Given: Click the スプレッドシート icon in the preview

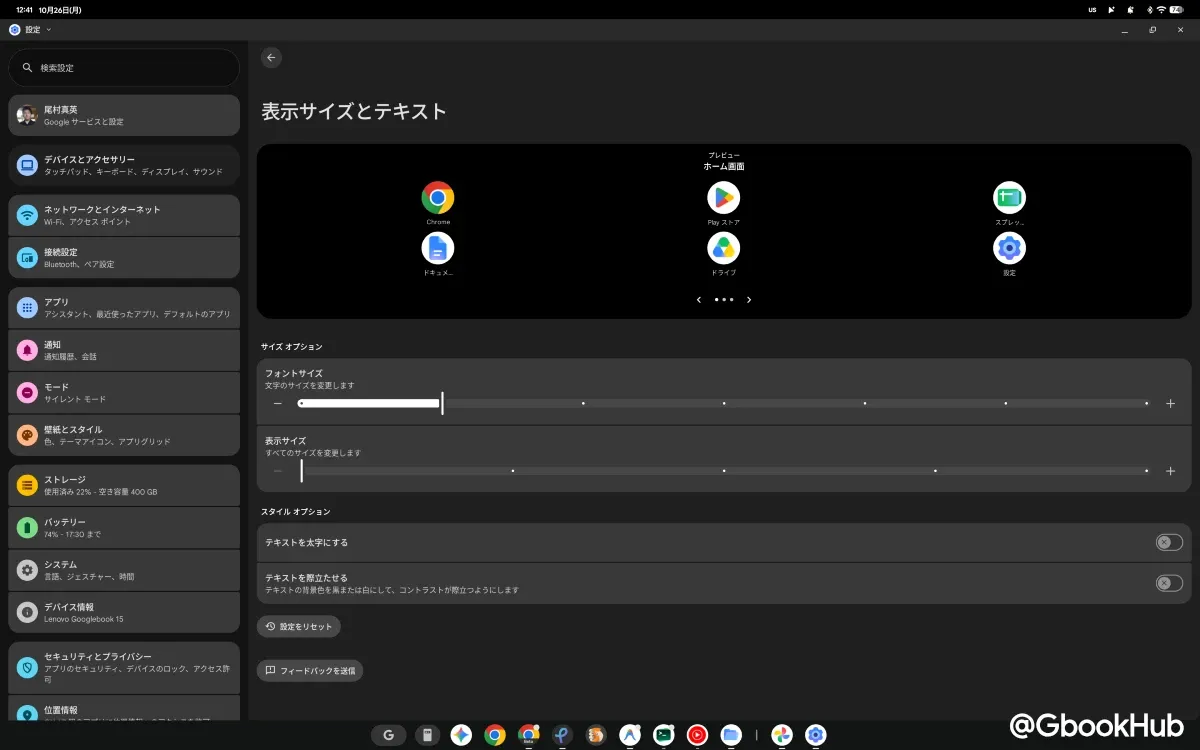Looking at the screenshot, I should coord(1009,197).
